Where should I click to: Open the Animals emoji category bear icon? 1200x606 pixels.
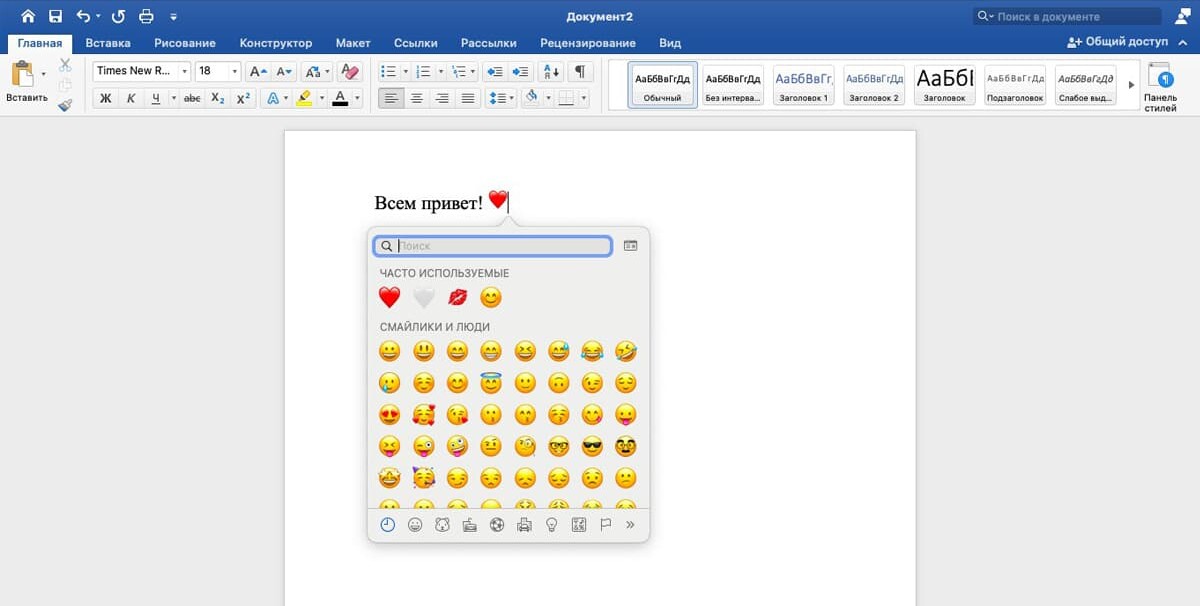tap(442, 525)
